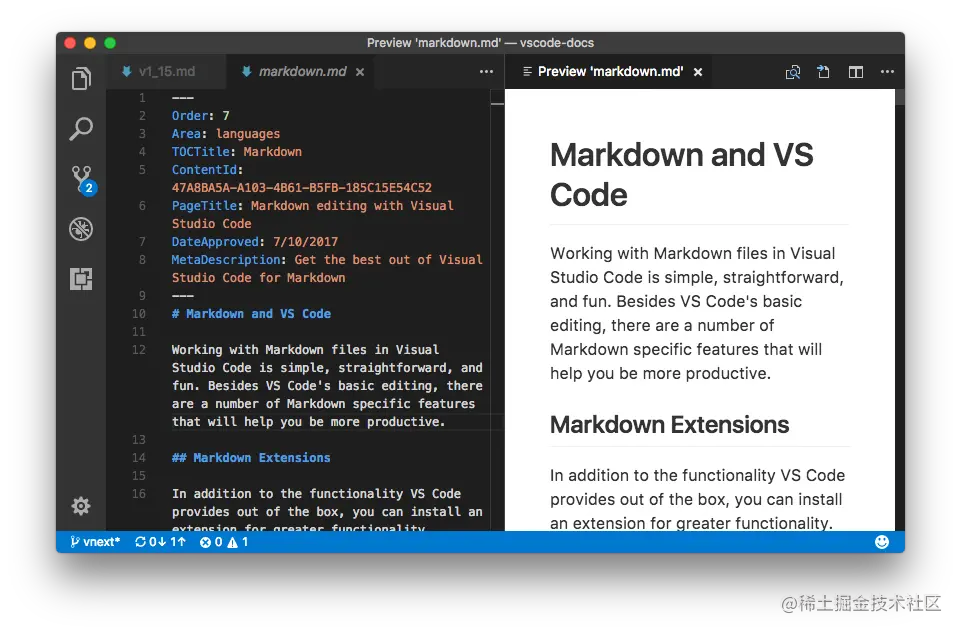The width and height of the screenshot is (961, 633).
Task: Synchronize changes 0 down 1 up
Action: tap(161, 542)
